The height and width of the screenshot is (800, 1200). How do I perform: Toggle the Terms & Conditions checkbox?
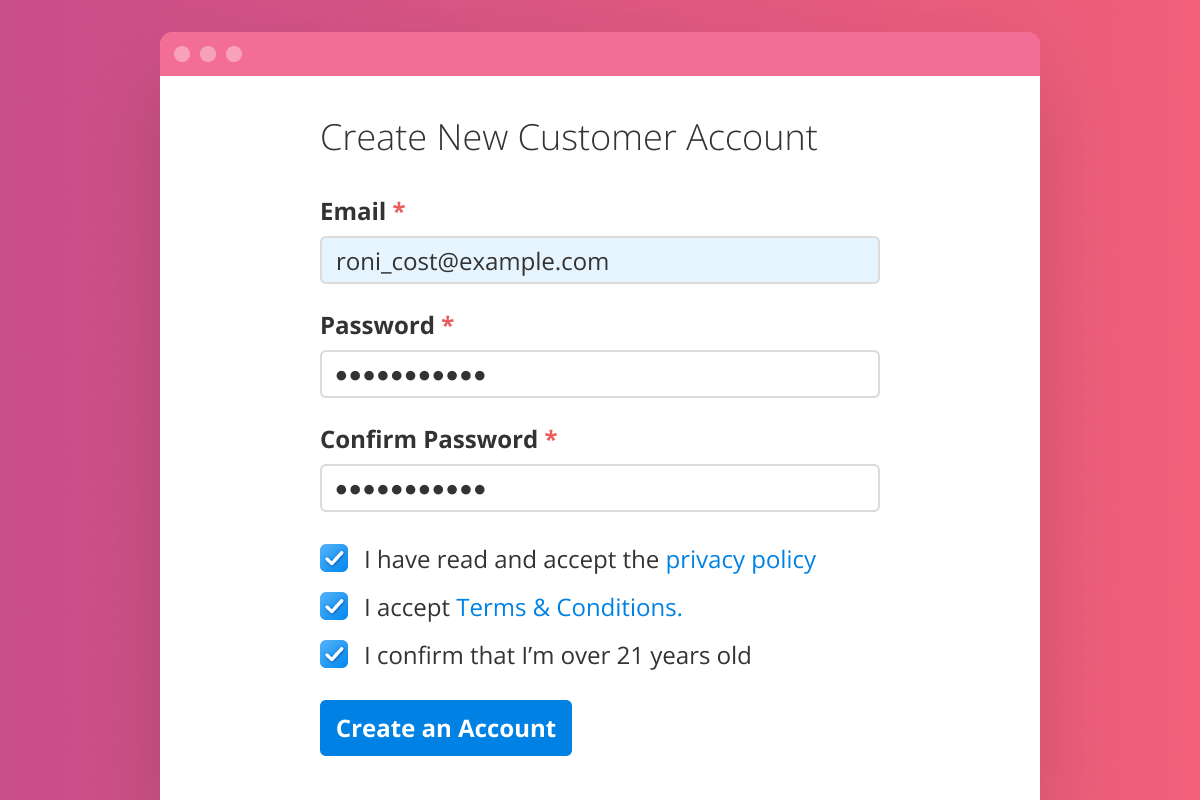(334, 607)
